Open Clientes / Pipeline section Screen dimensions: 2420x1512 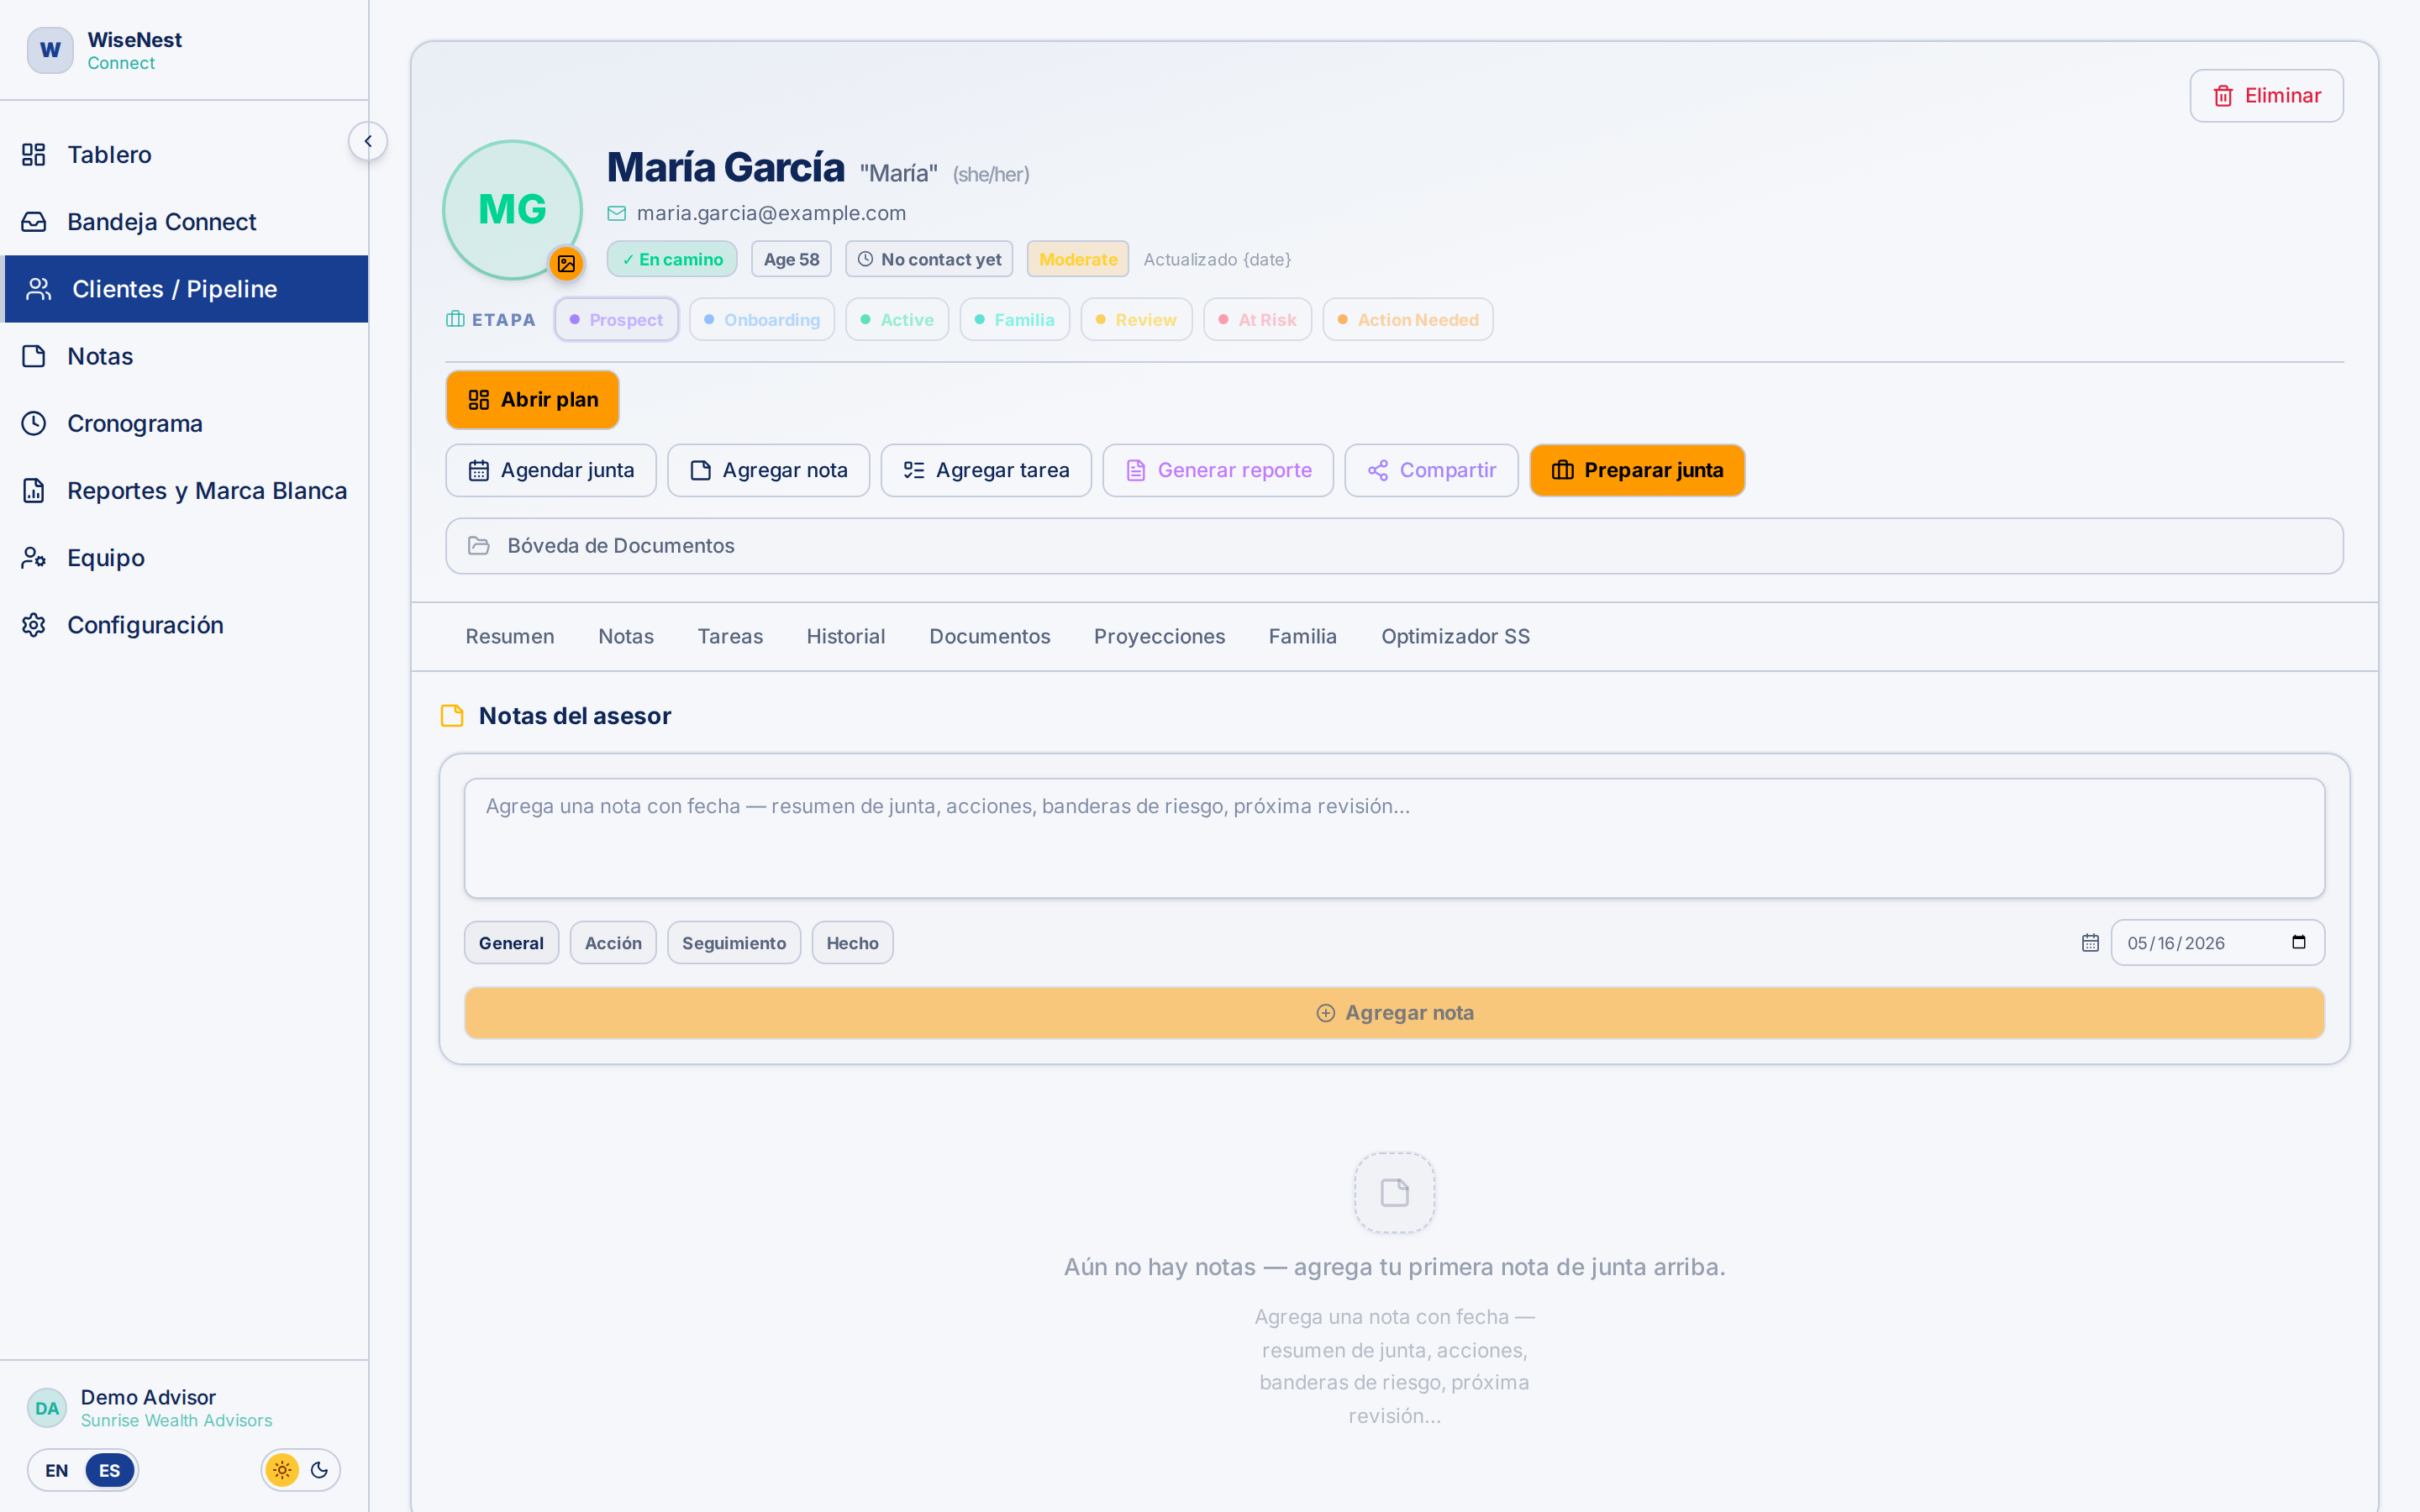coord(186,289)
